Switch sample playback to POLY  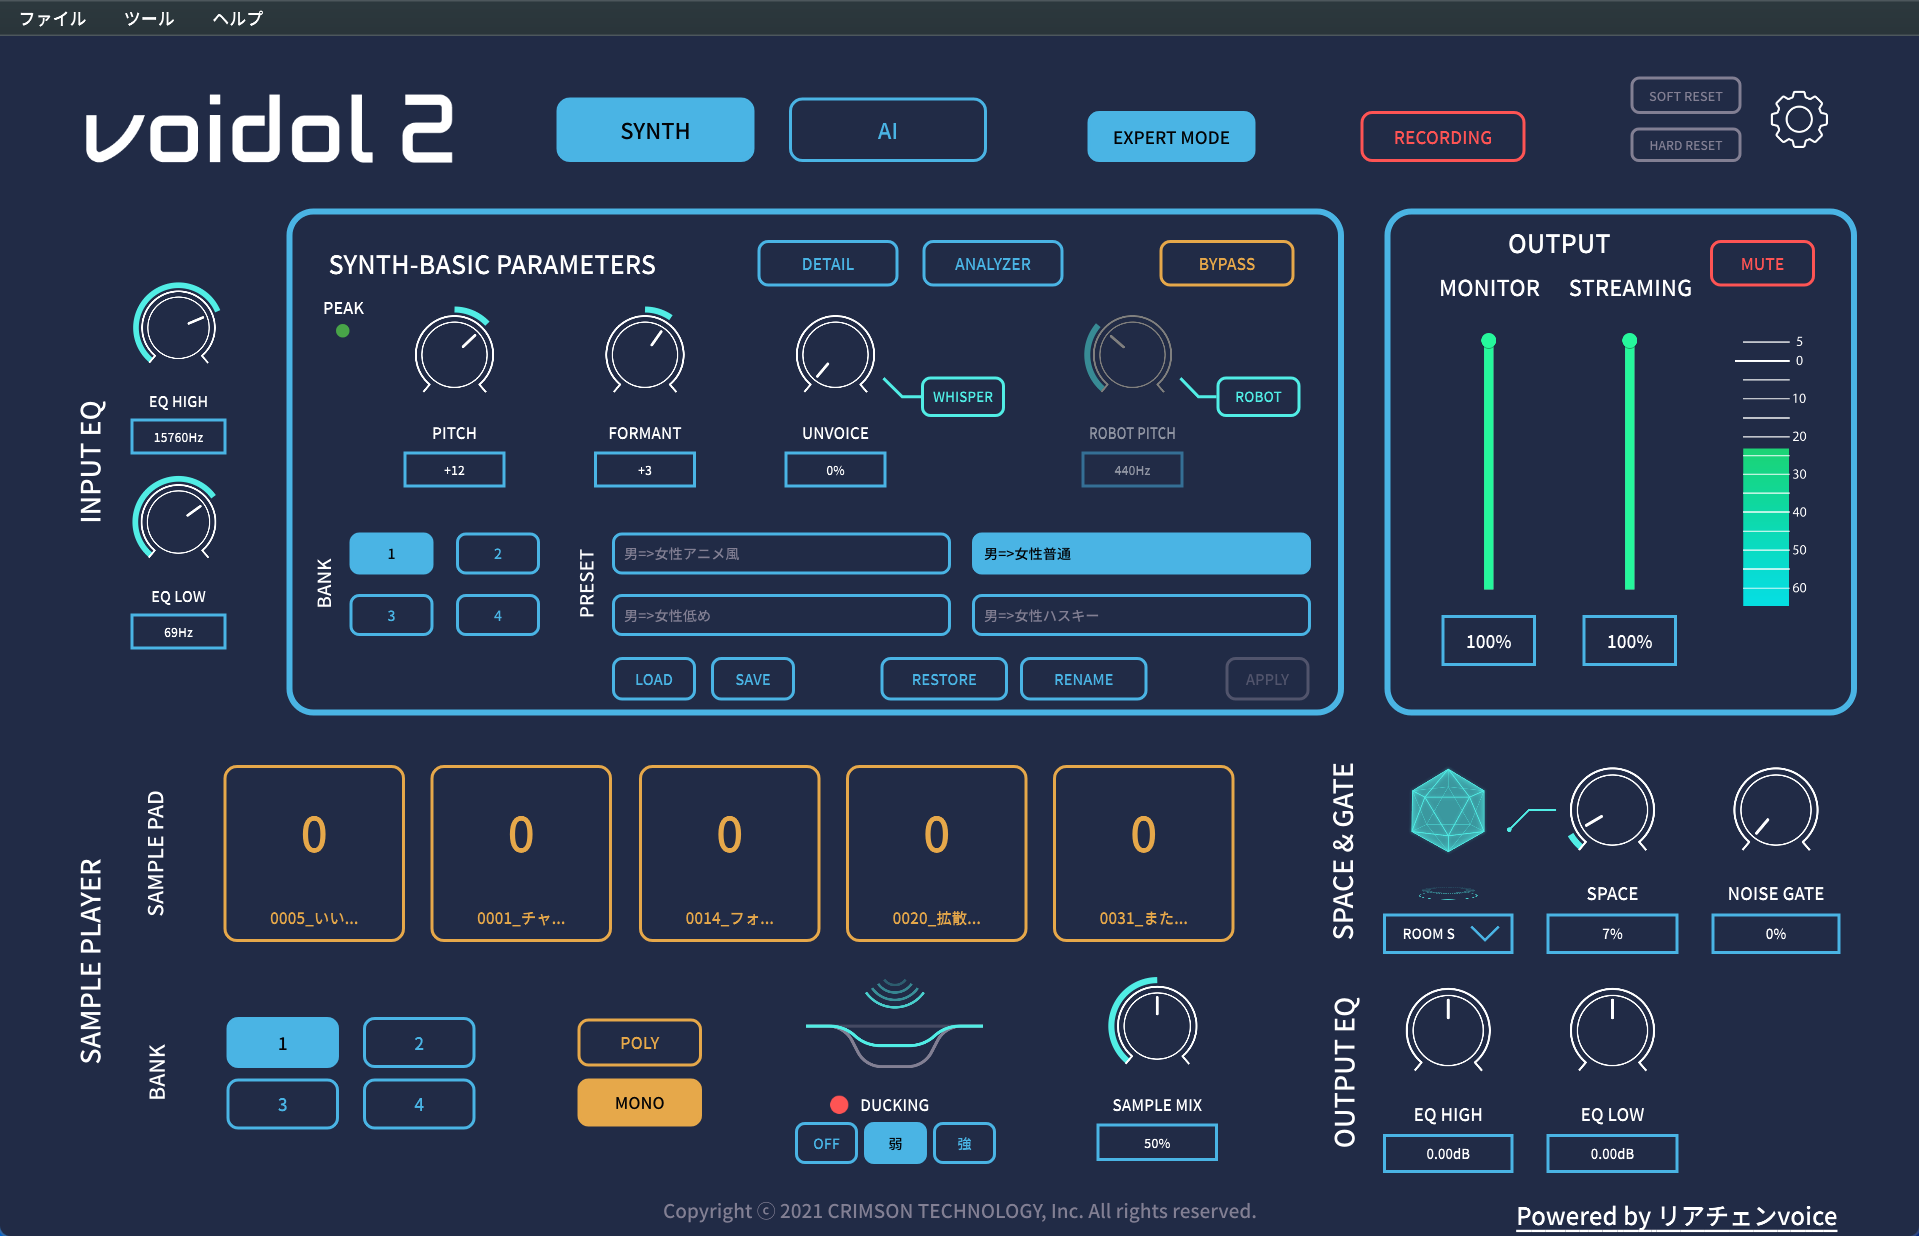pyautogui.click(x=639, y=1043)
